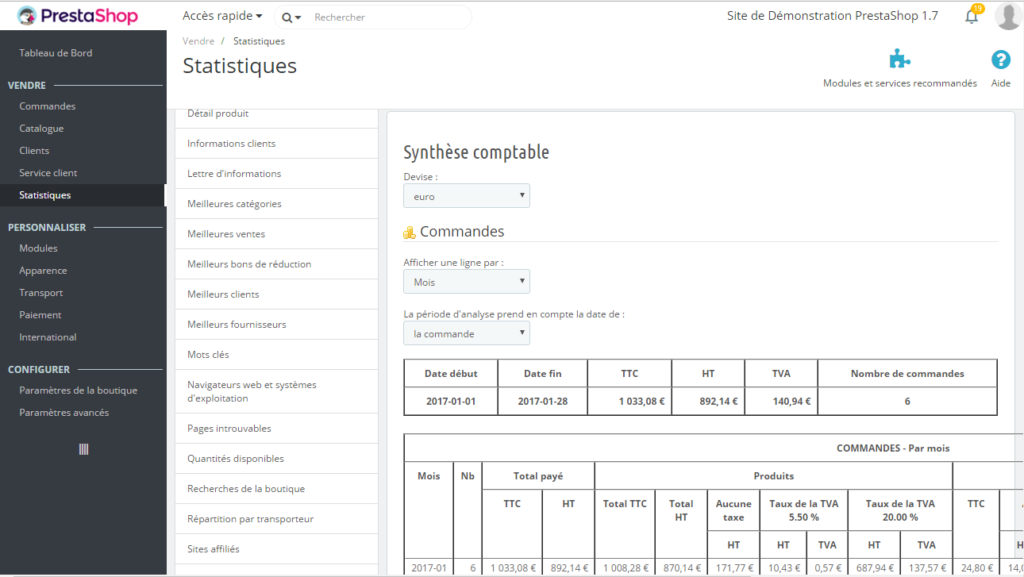
Task: Open Clients in the sidebar
Action: [x=34, y=150]
